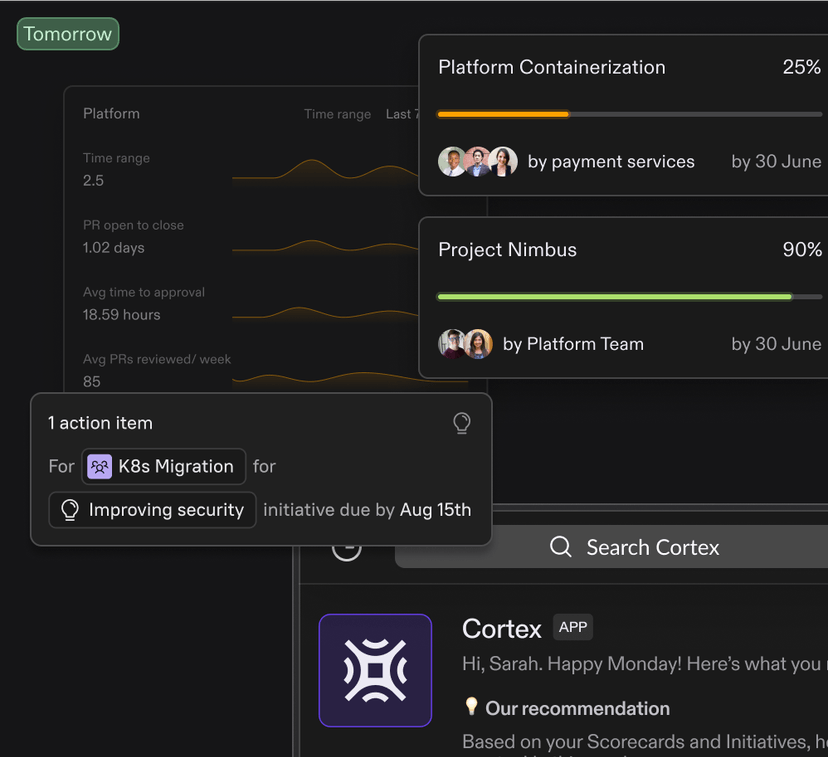This screenshot has height=757, width=828.
Task: Open the Cortex app logo icon
Action: click(375, 670)
